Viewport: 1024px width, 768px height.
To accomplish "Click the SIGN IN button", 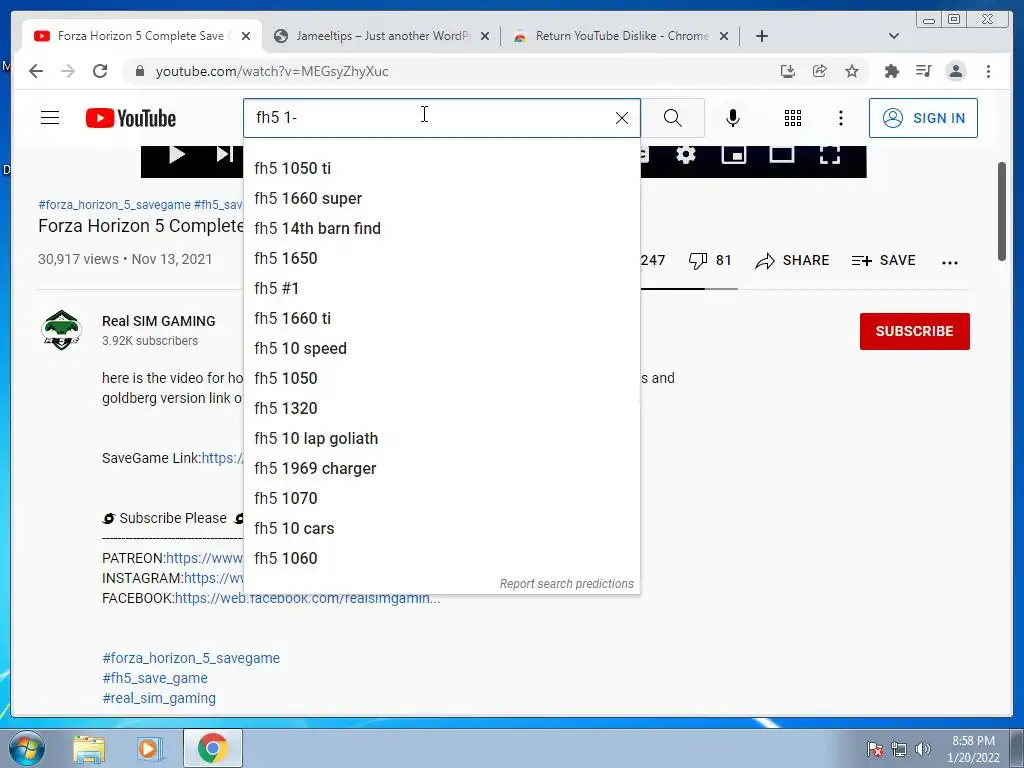I will point(923,118).
